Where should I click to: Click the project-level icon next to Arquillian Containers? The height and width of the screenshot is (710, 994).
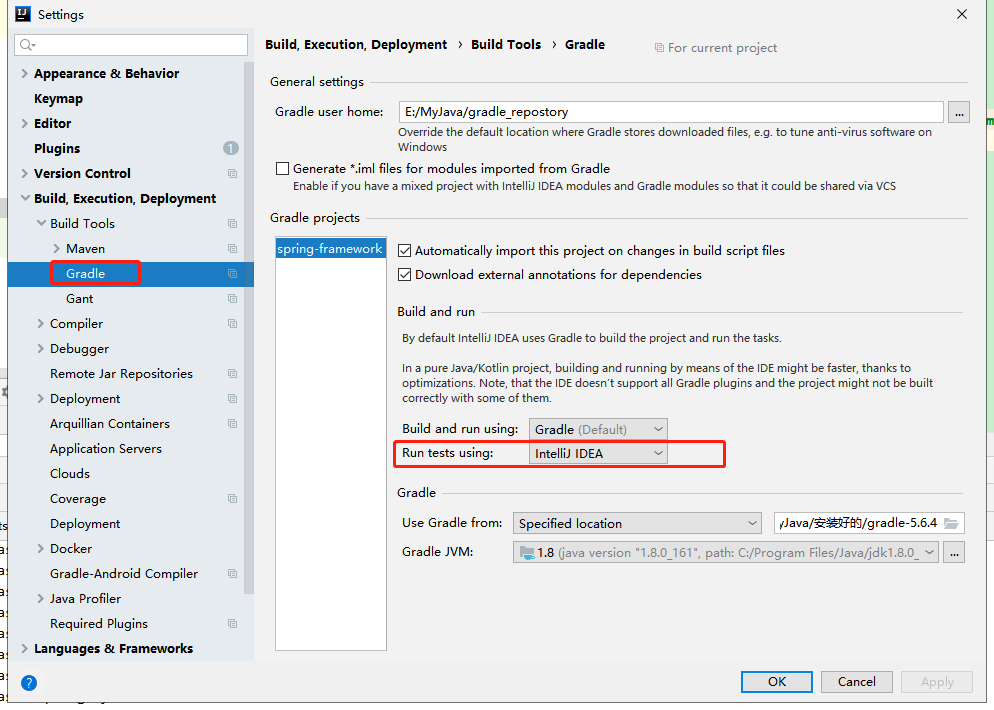tap(233, 423)
